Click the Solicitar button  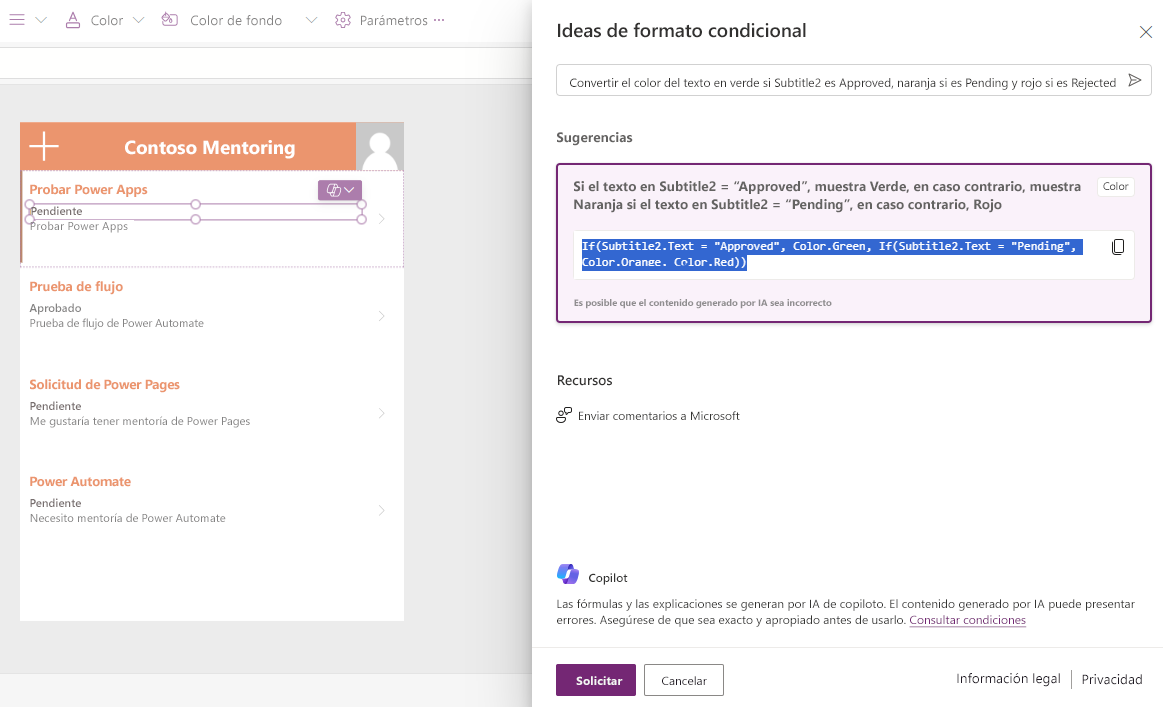[x=596, y=680]
